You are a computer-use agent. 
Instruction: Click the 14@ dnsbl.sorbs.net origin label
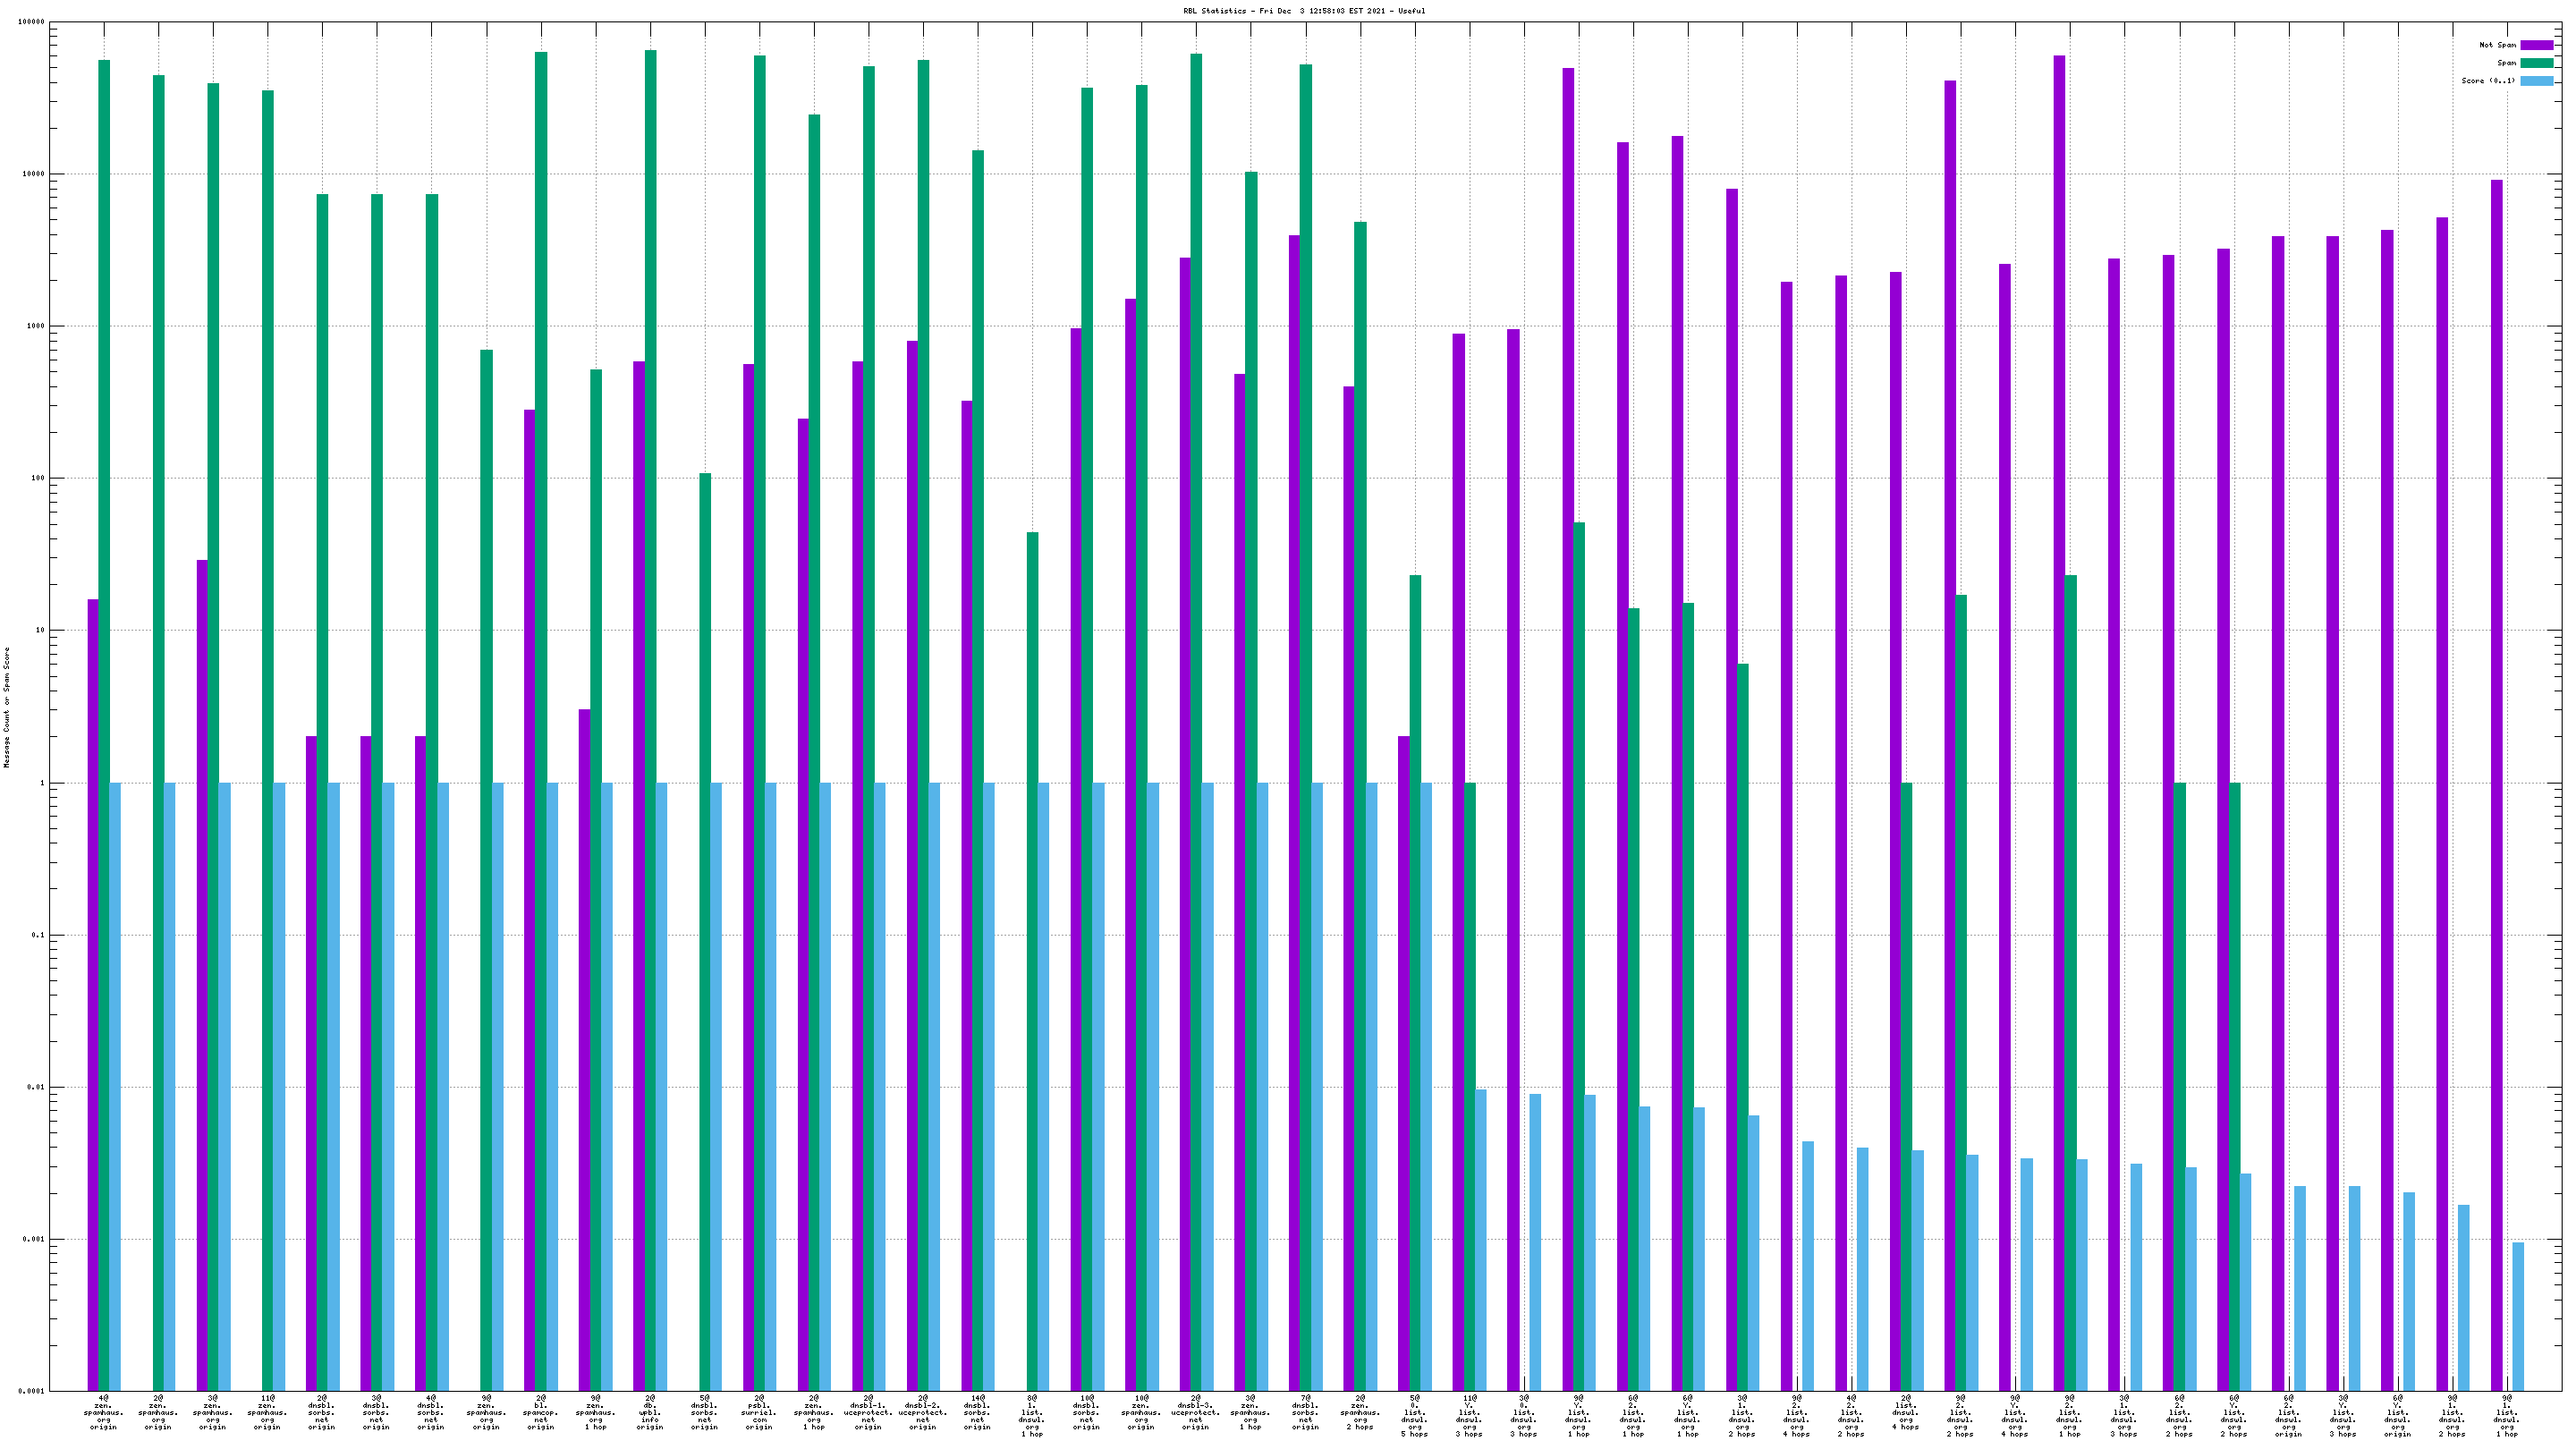977,1412
